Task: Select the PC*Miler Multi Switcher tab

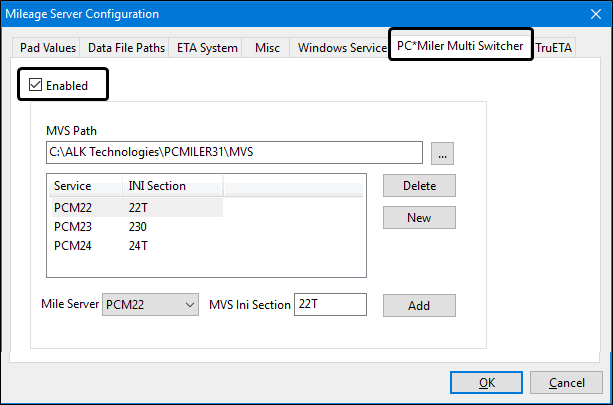Action: point(459,46)
